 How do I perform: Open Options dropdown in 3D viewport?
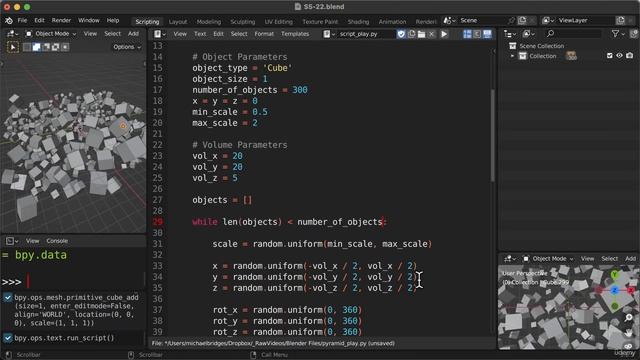pos(127,47)
